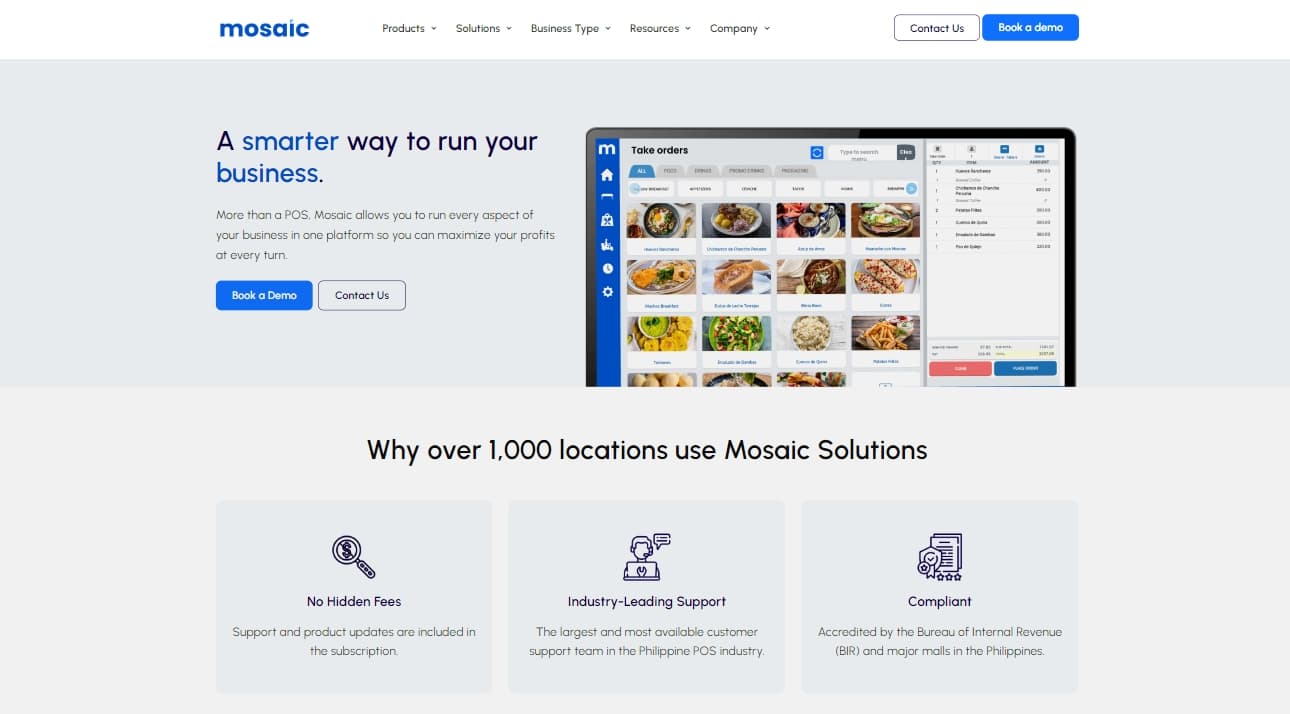This screenshot has height=714, width=1290.
Task: Click the first icon atop the order panel
Action: (937, 150)
